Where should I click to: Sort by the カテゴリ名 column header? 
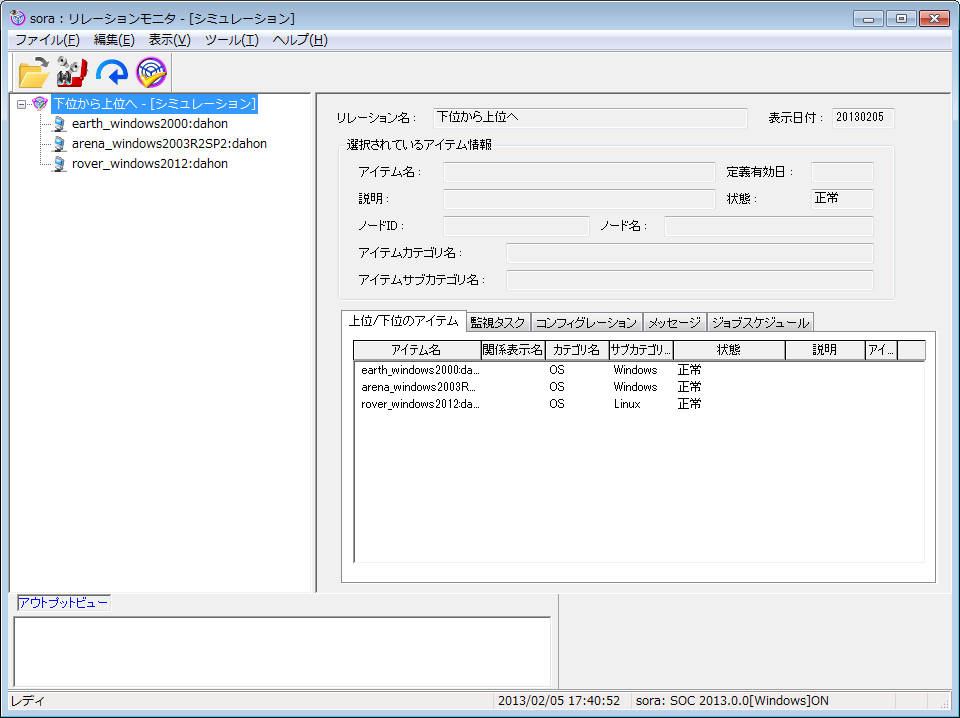pyautogui.click(x=577, y=350)
